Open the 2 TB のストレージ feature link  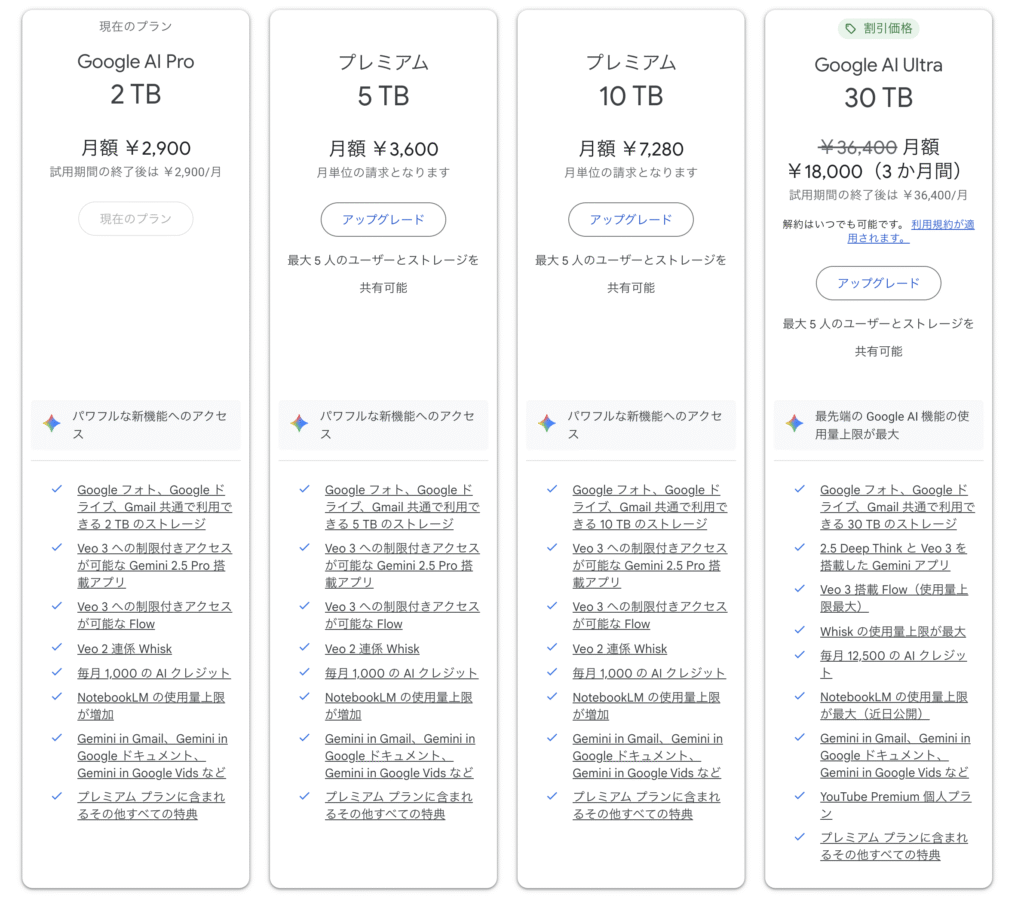[x=155, y=507]
